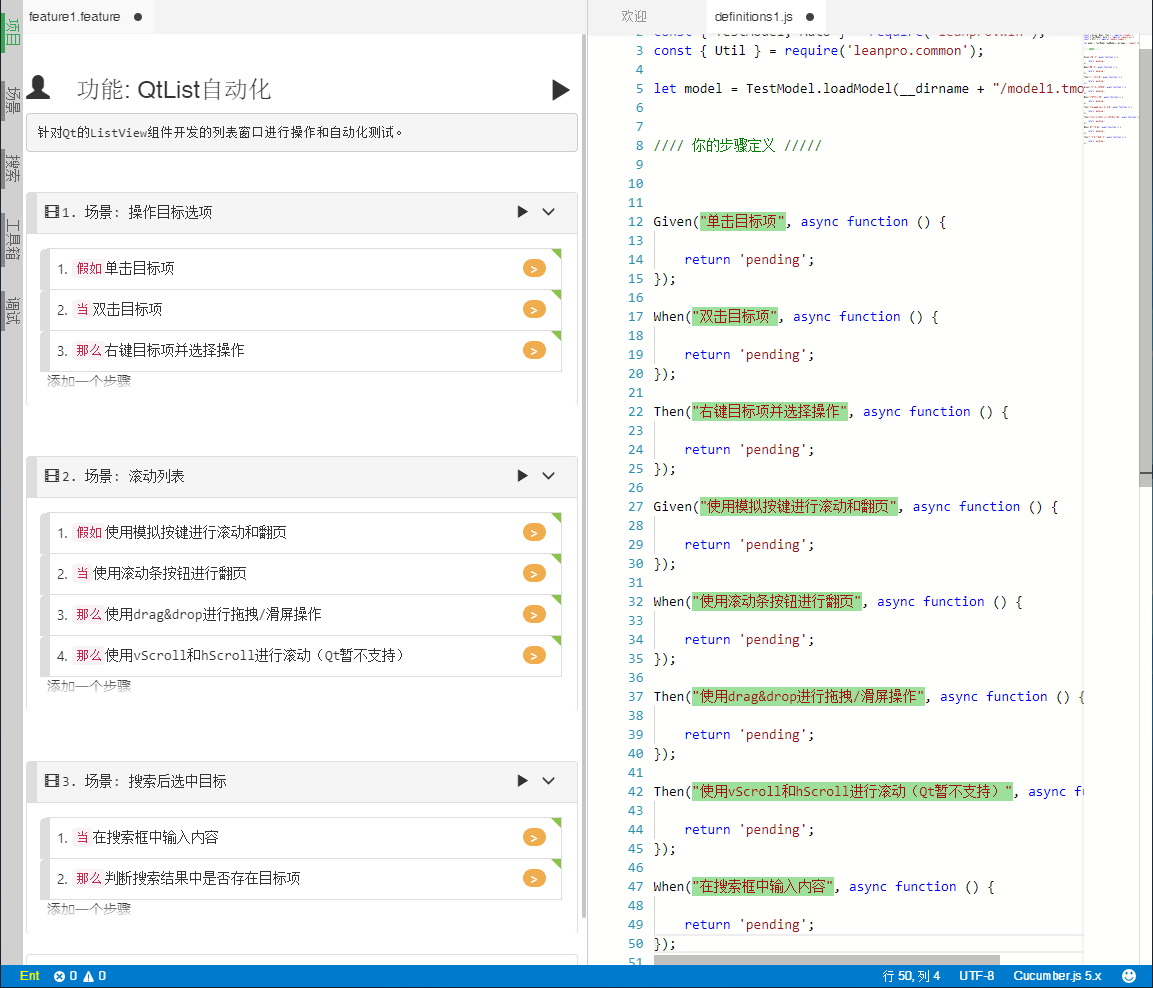Select step 假如 单击目标项
Image resolution: width=1153 pixels, height=988 pixels.
[301, 268]
